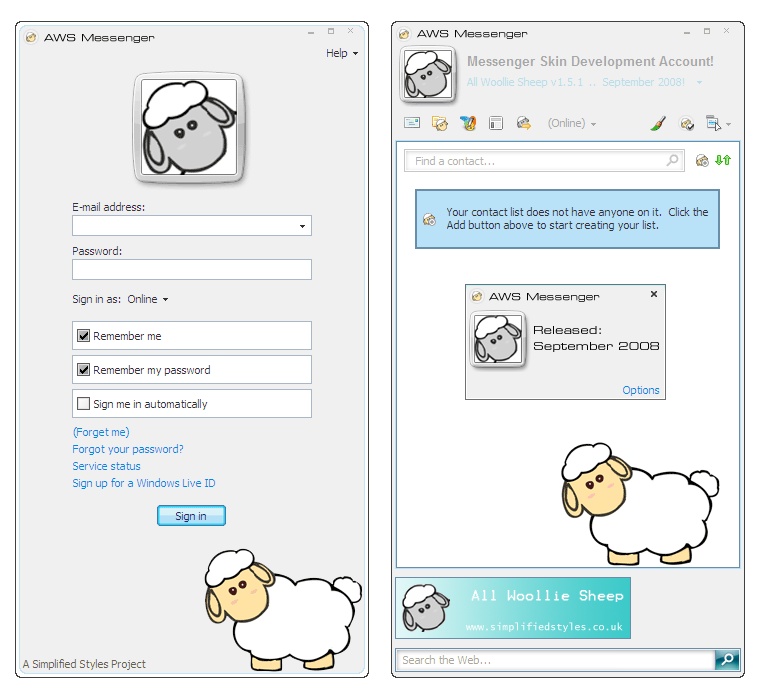Click the All Woollie Sheep banner ad
The width and height of the screenshot is (760, 700).
click(513, 608)
